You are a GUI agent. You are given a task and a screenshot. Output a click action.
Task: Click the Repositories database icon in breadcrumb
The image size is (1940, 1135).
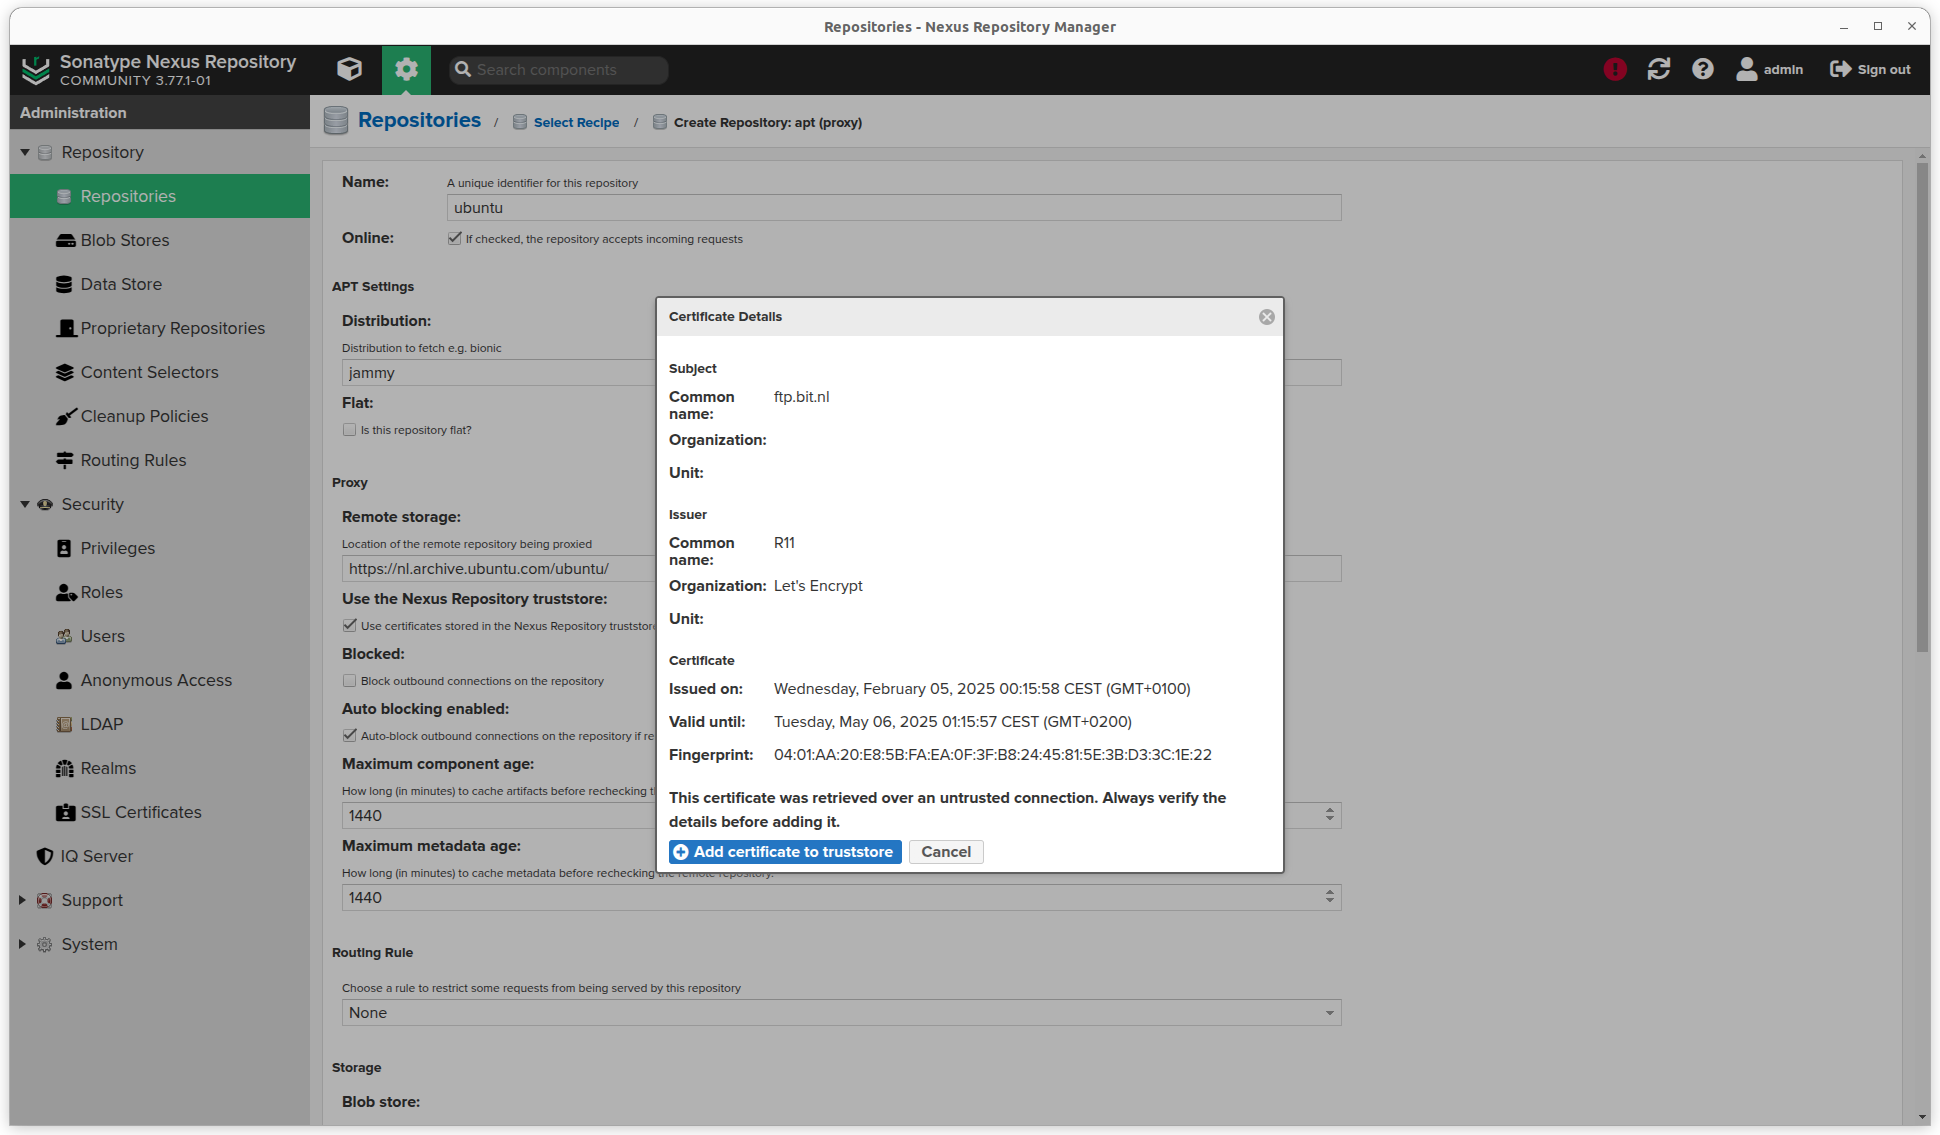click(x=336, y=121)
